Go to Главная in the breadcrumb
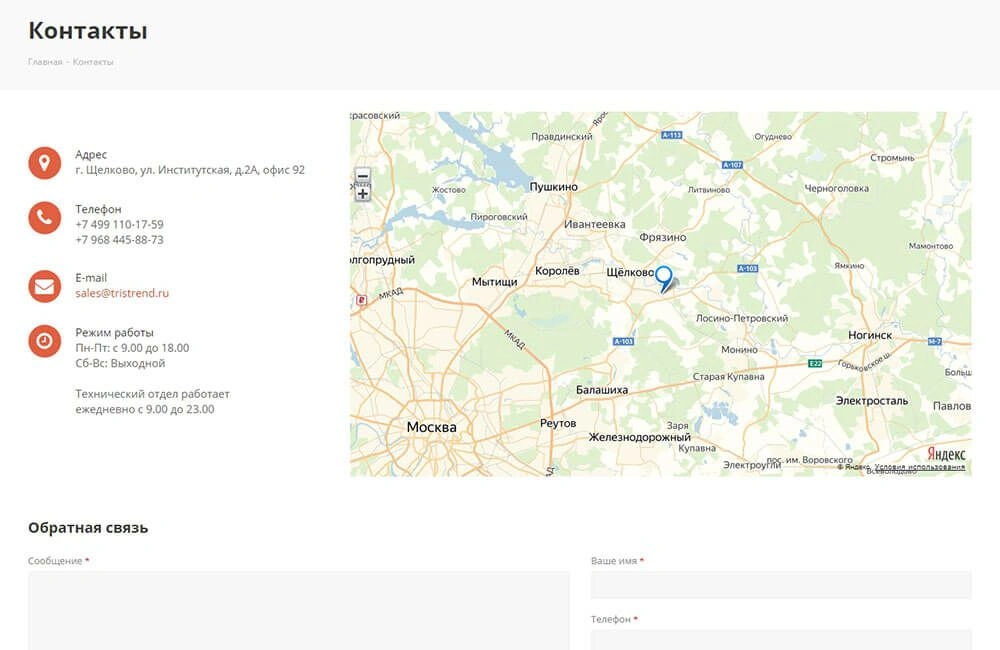This screenshot has height=650, width=1000. (x=45, y=62)
